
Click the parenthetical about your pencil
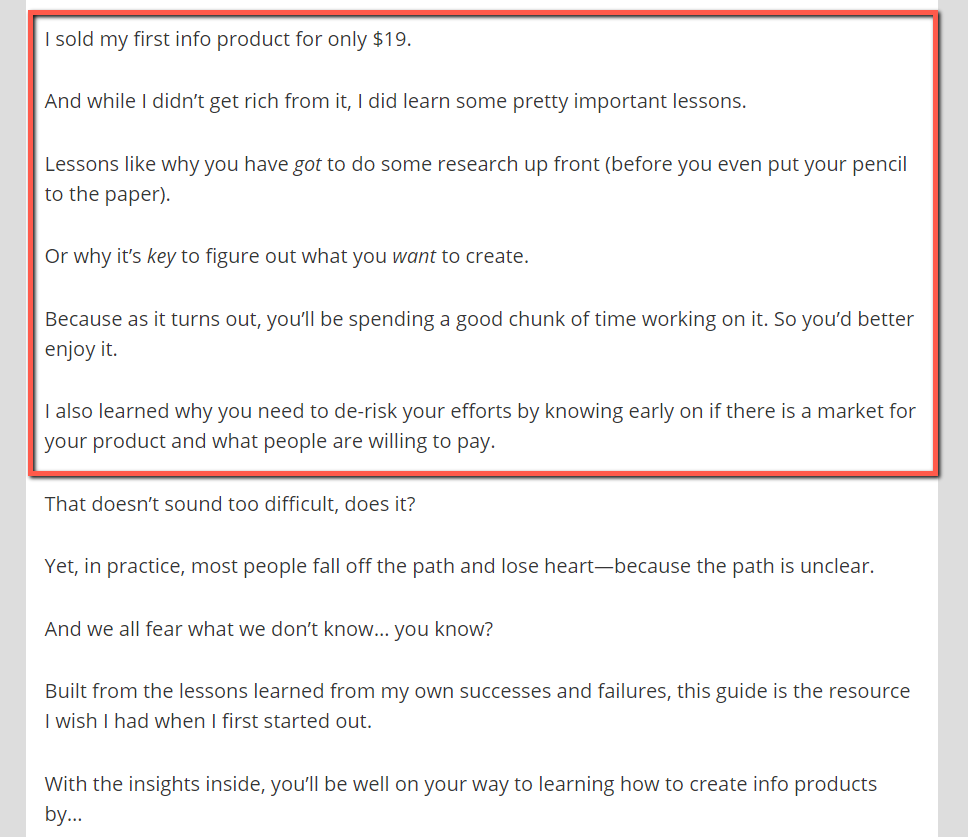click(x=756, y=164)
